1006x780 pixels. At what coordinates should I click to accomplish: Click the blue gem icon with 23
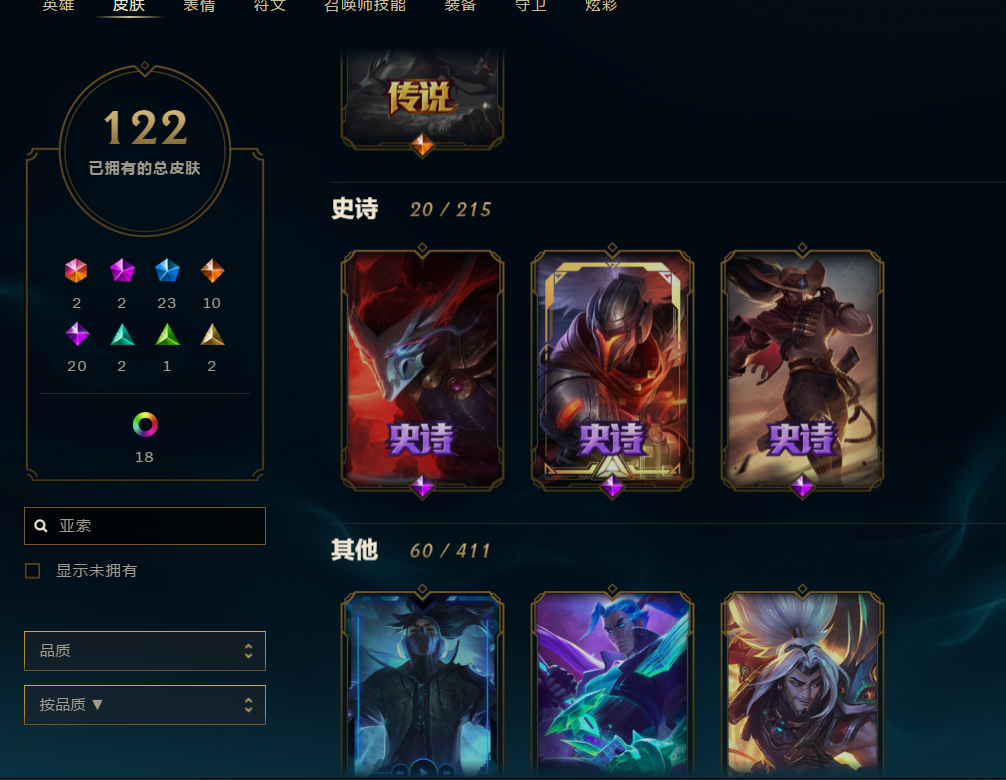tap(167, 271)
